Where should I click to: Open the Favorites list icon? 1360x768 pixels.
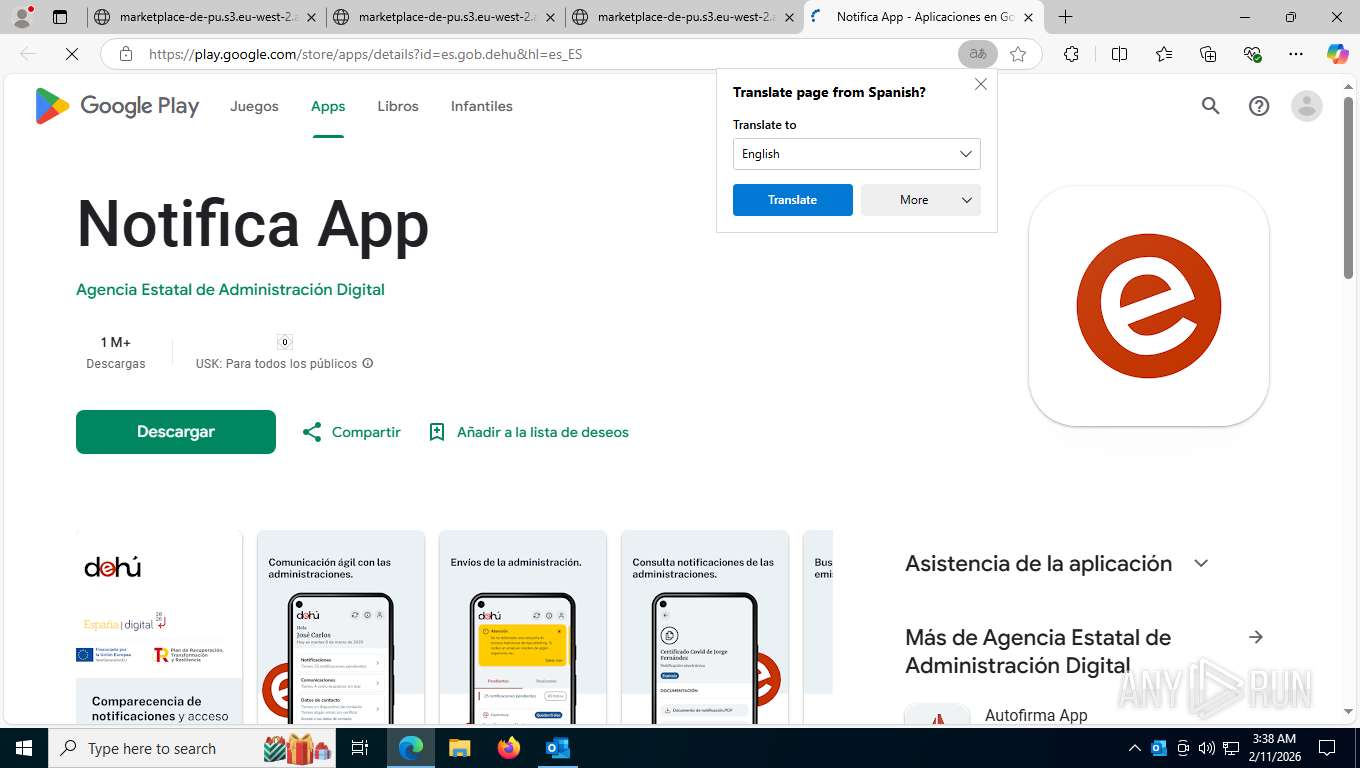click(x=1164, y=54)
